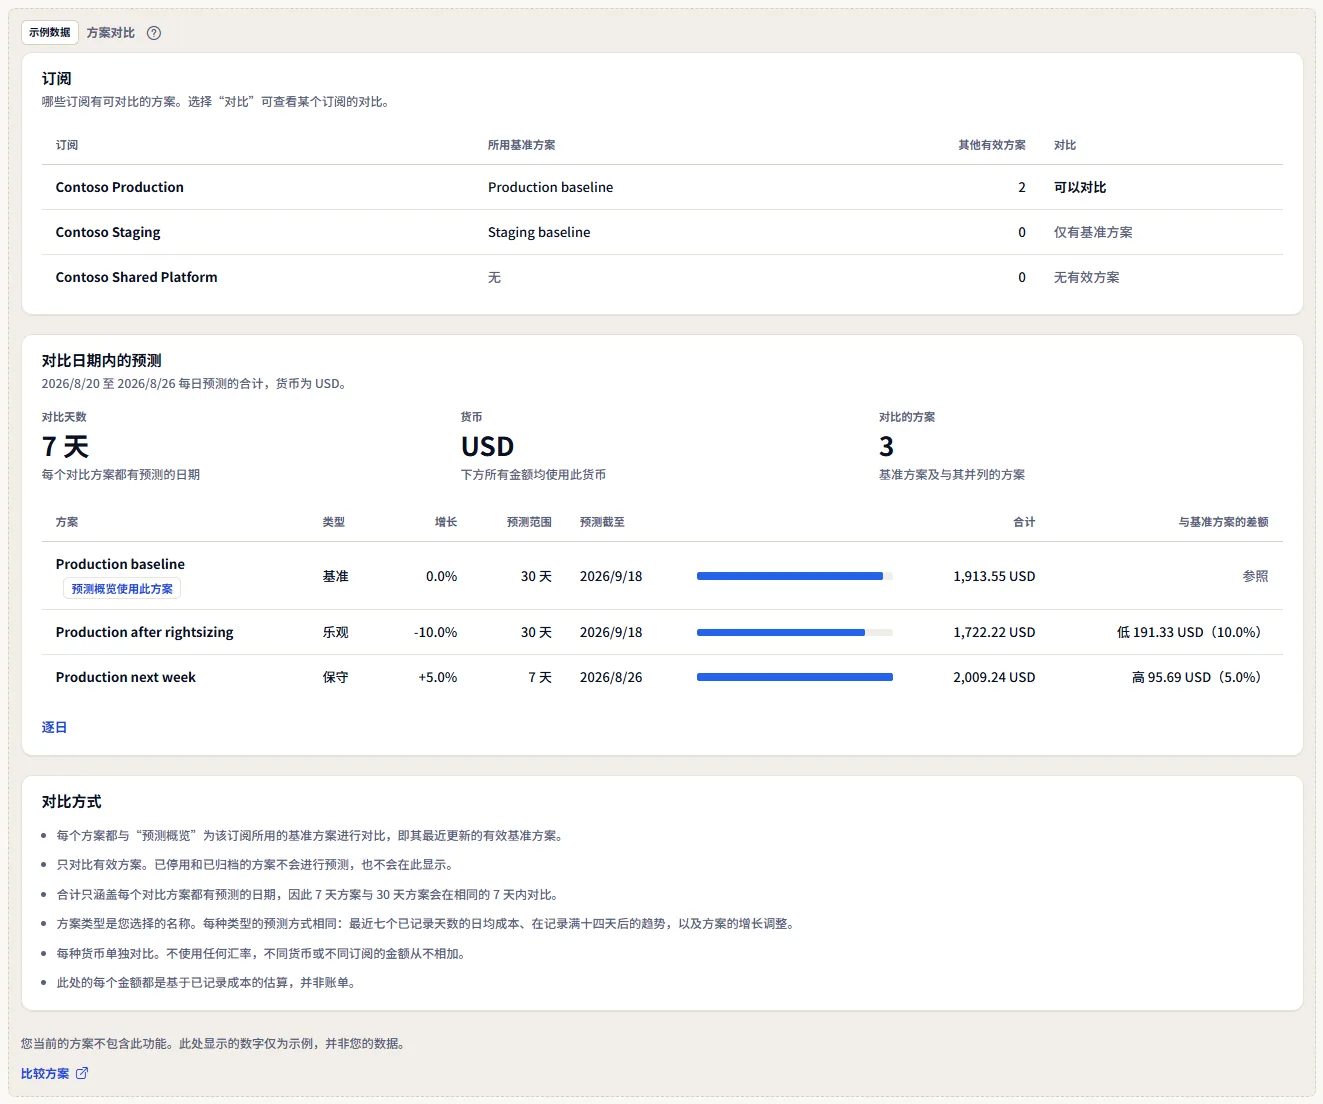Click the 1,722.22 USD total value
The width and height of the screenshot is (1323, 1104).
(x=994, y=632)
